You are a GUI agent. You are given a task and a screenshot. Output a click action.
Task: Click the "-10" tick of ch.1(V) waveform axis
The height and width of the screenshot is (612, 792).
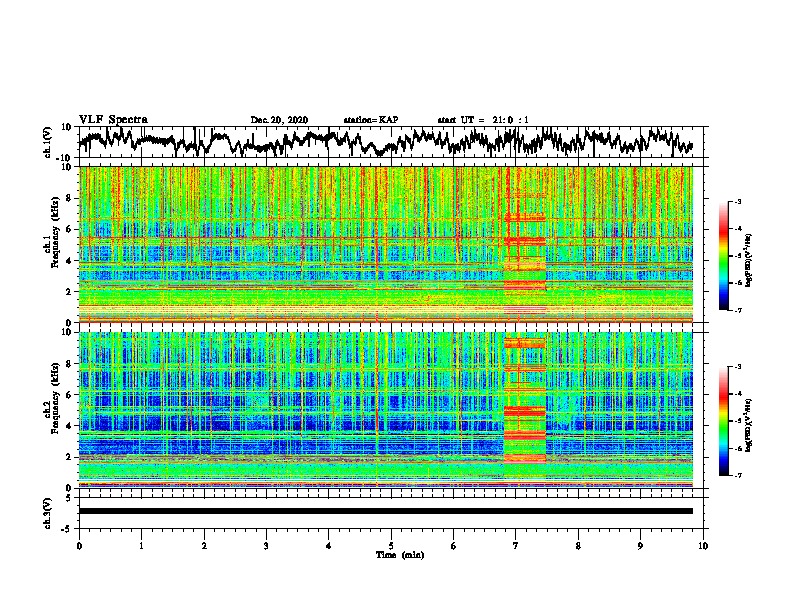(x=65, y=158)
